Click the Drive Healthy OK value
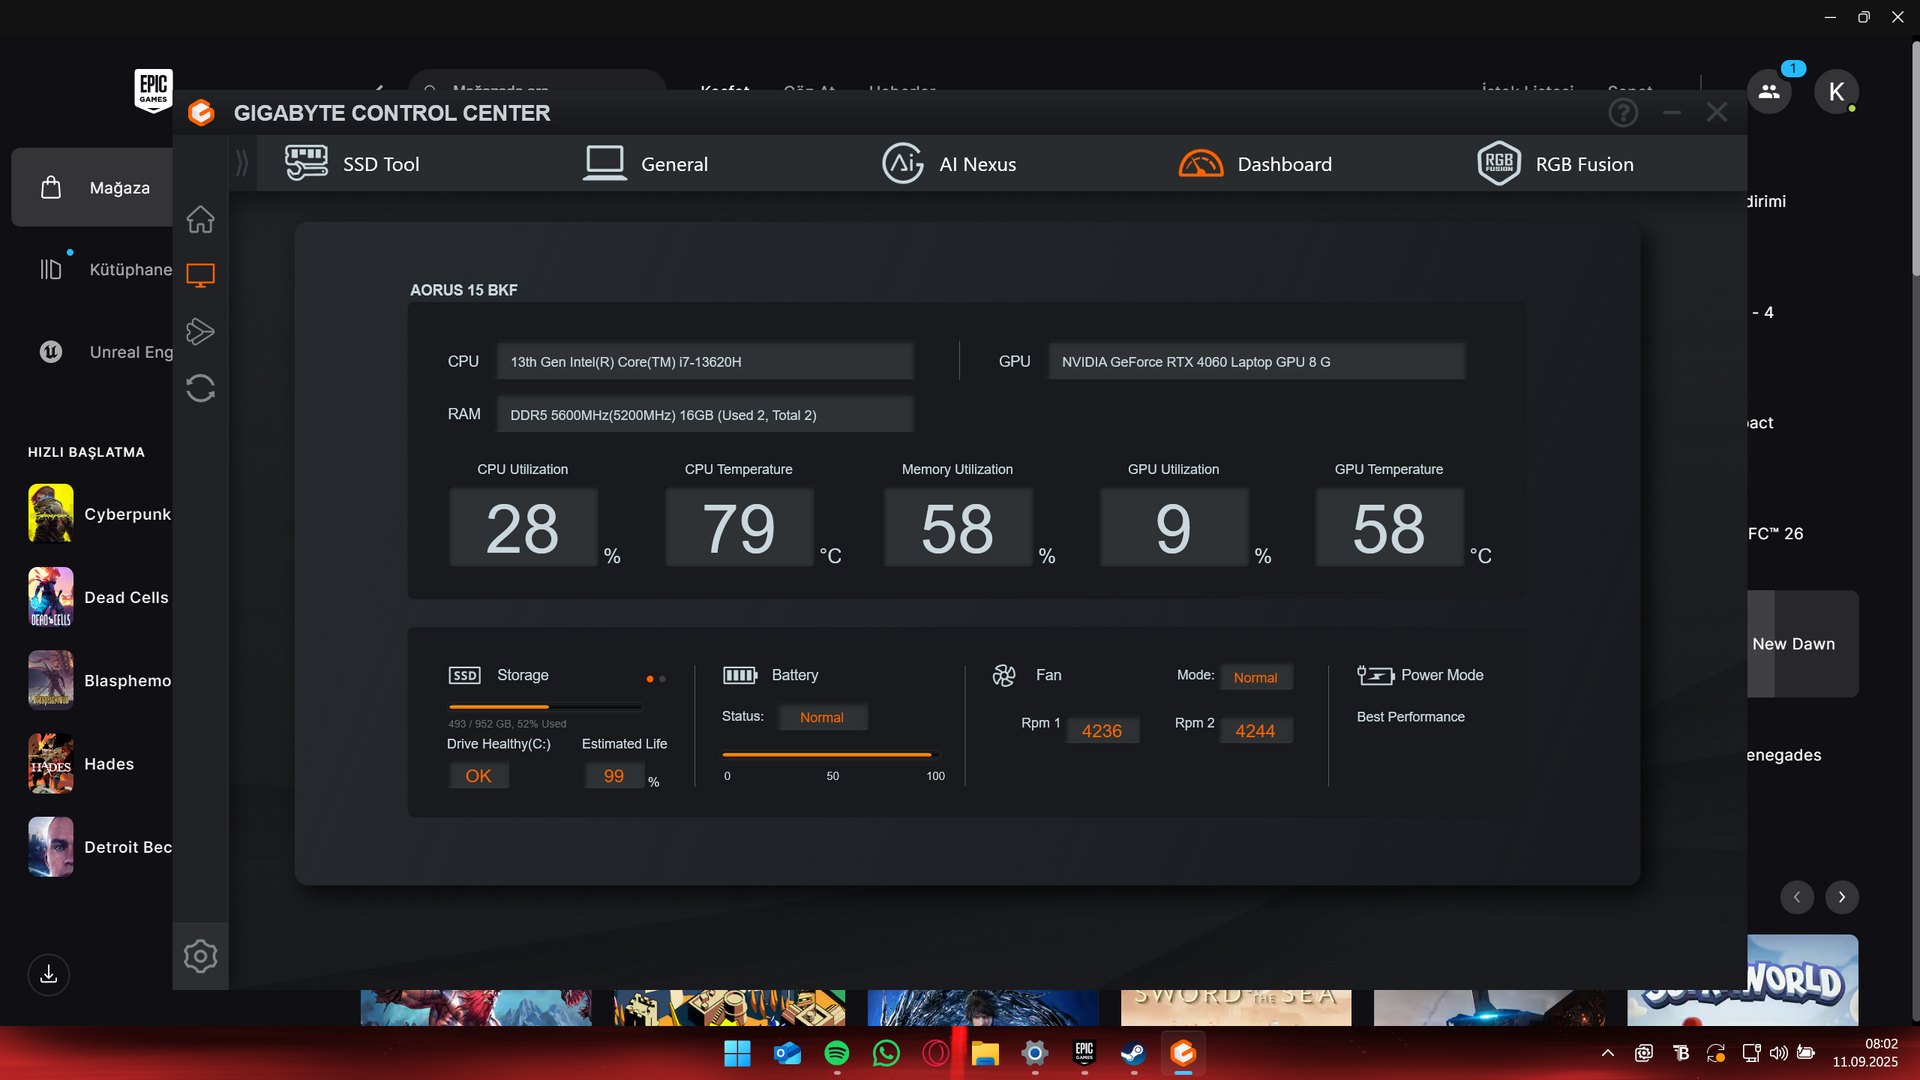This screenshot has height=1080, width=1920. [478, 776]
